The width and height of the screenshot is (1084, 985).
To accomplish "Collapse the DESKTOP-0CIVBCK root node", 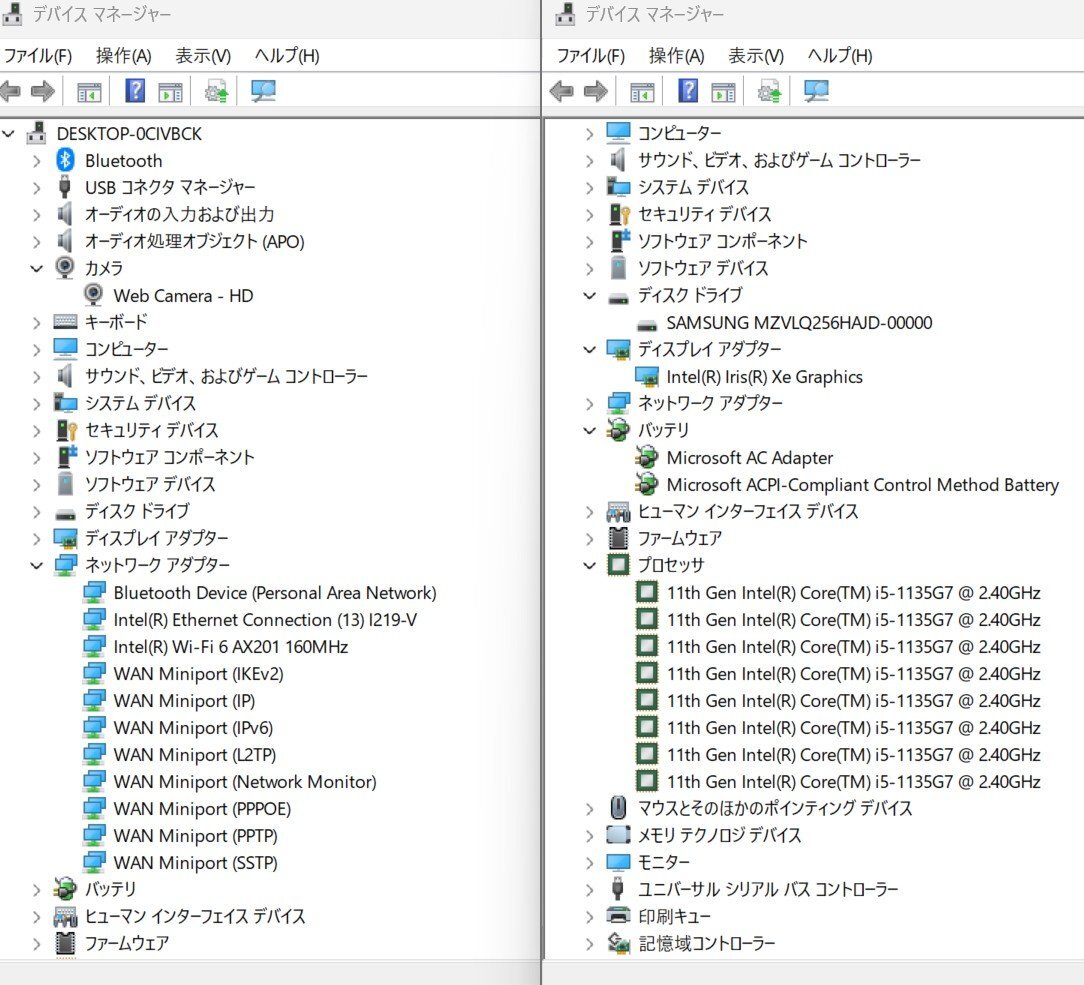I will (8, 133).
